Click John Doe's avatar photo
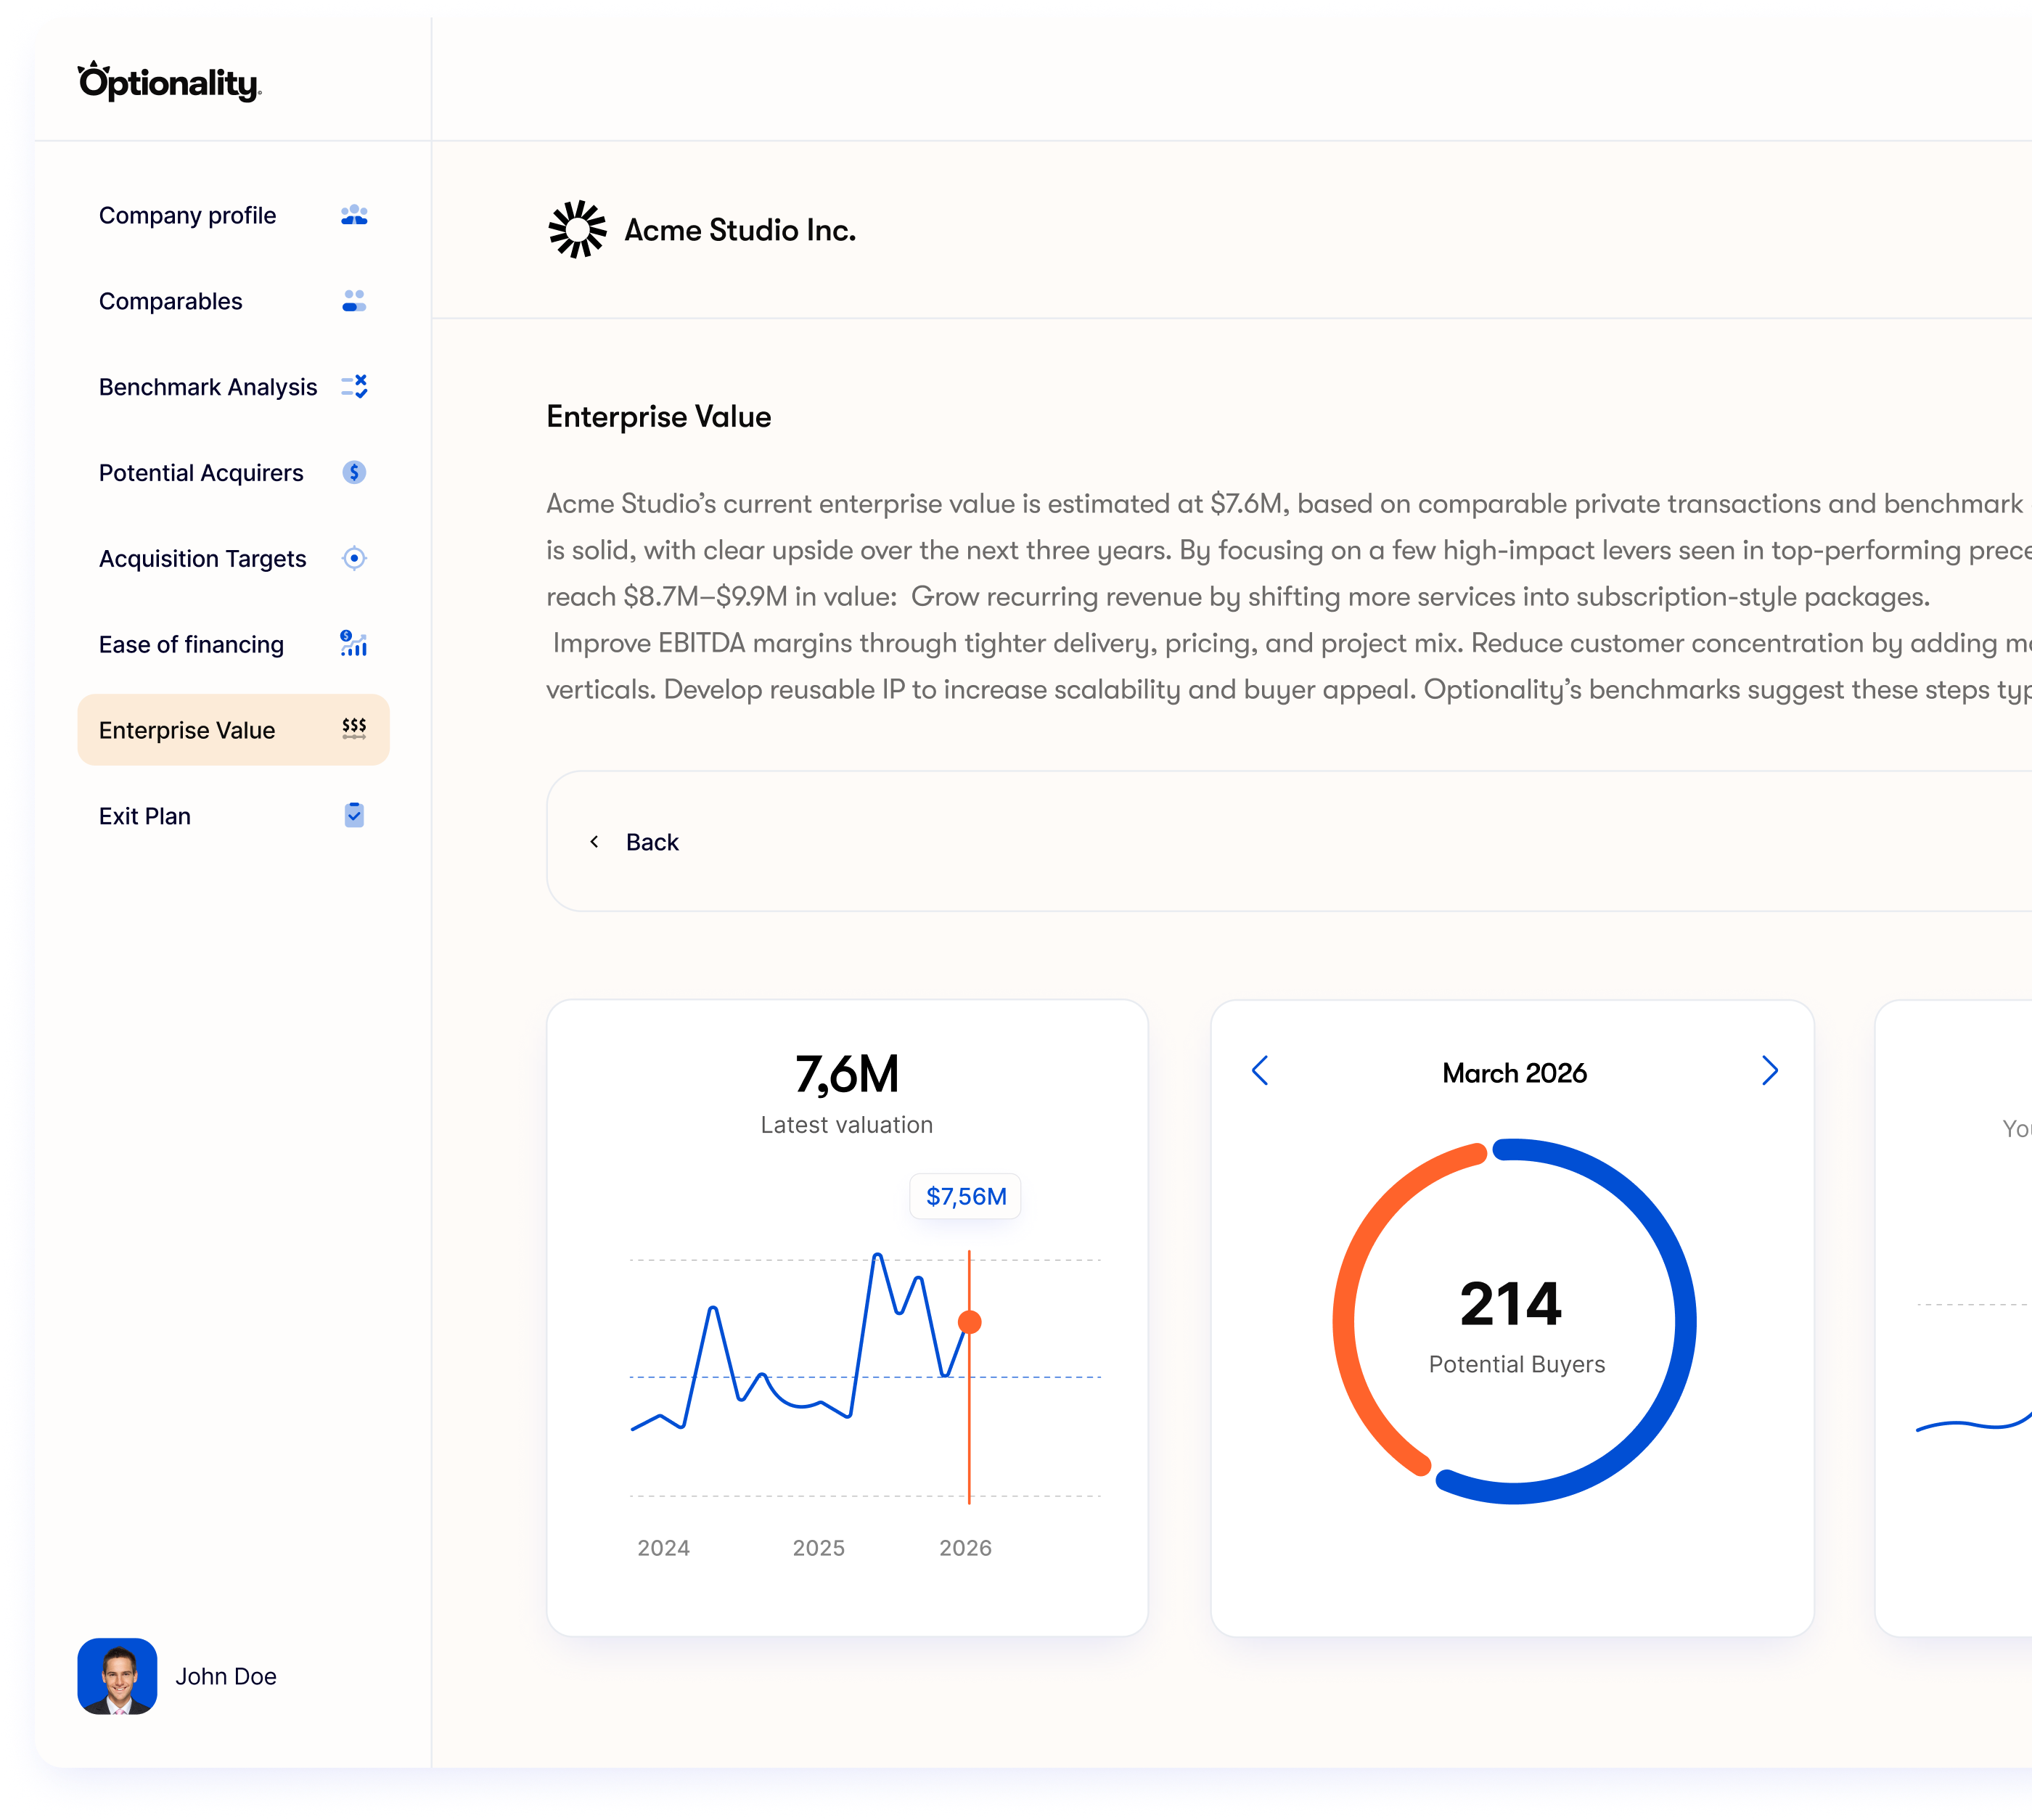 [117, 1676]
